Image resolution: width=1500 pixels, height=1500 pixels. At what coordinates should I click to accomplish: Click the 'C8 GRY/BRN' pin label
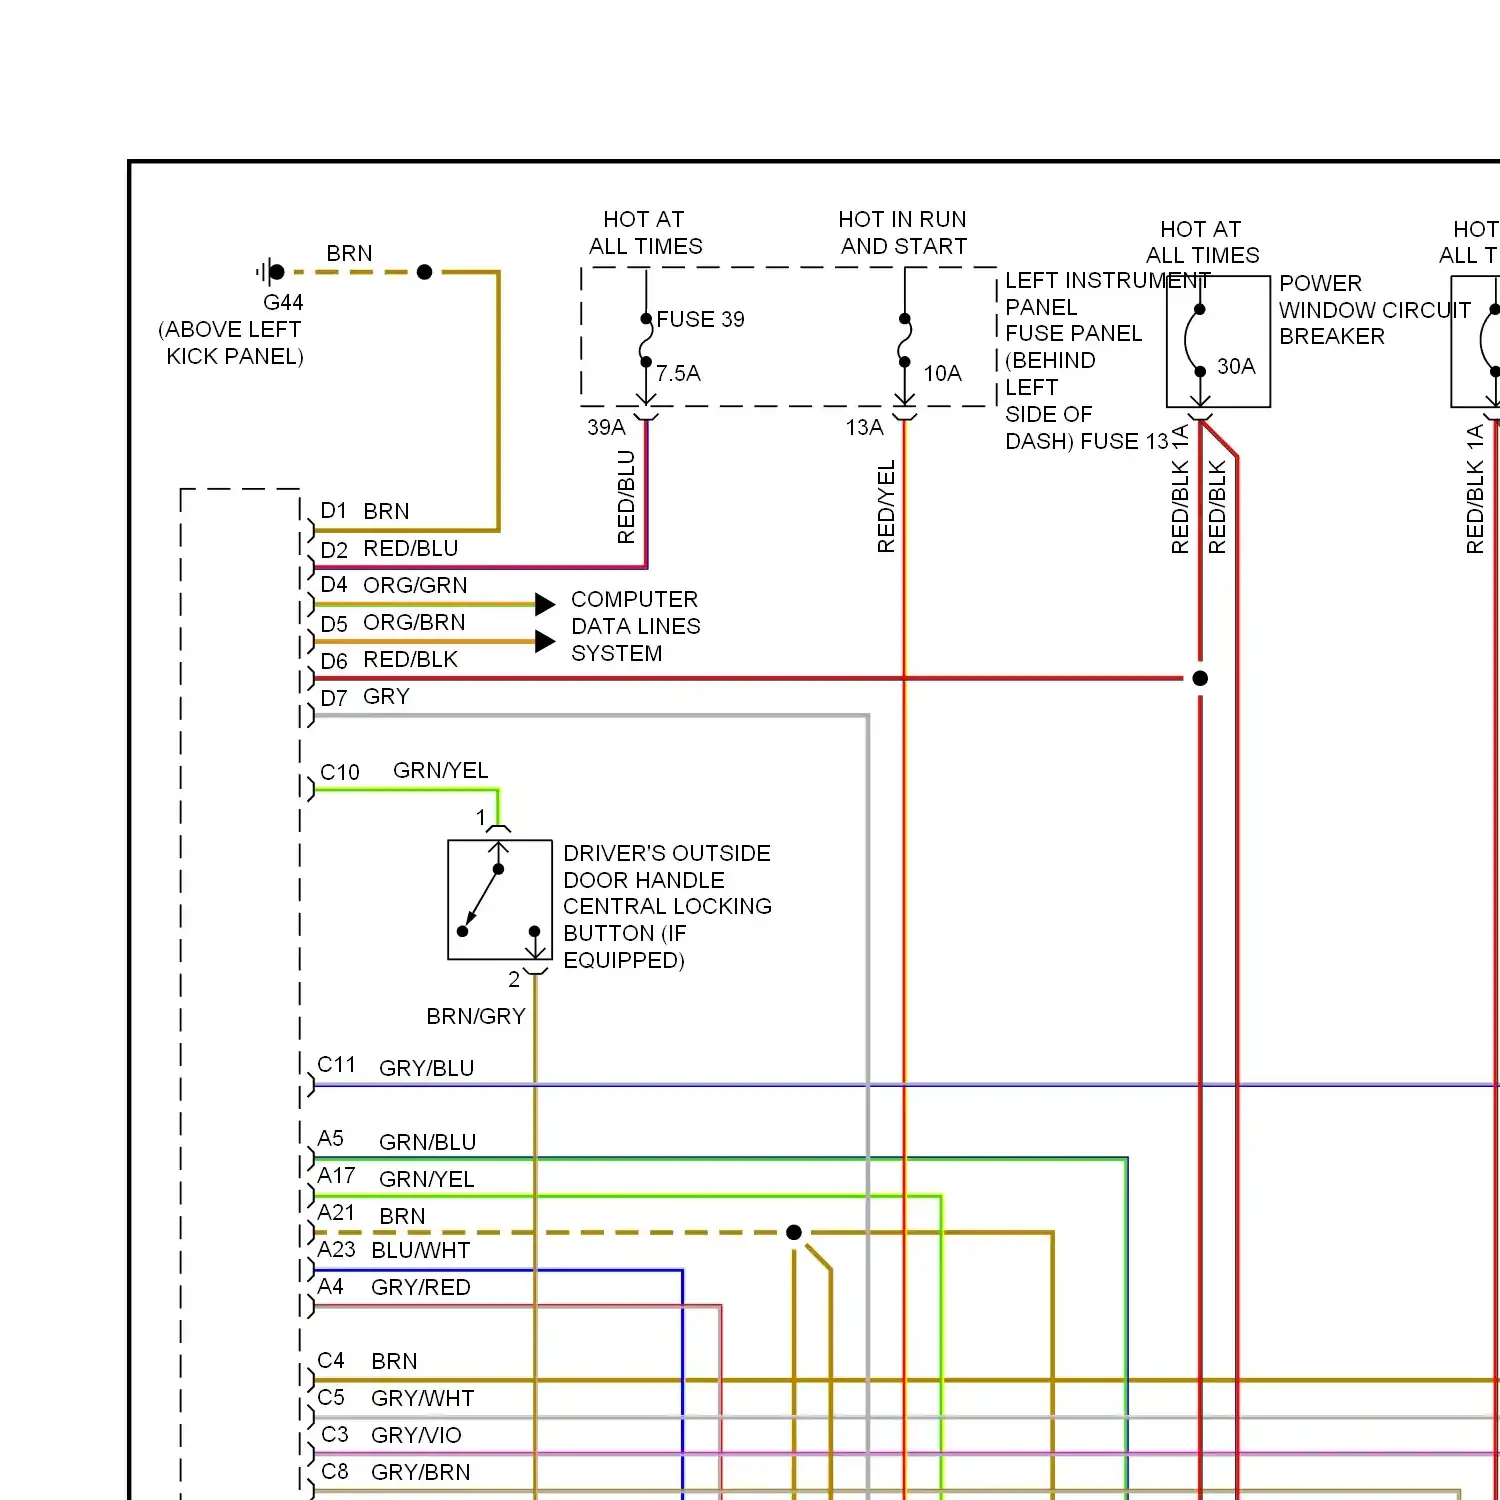coord(395,1472)
